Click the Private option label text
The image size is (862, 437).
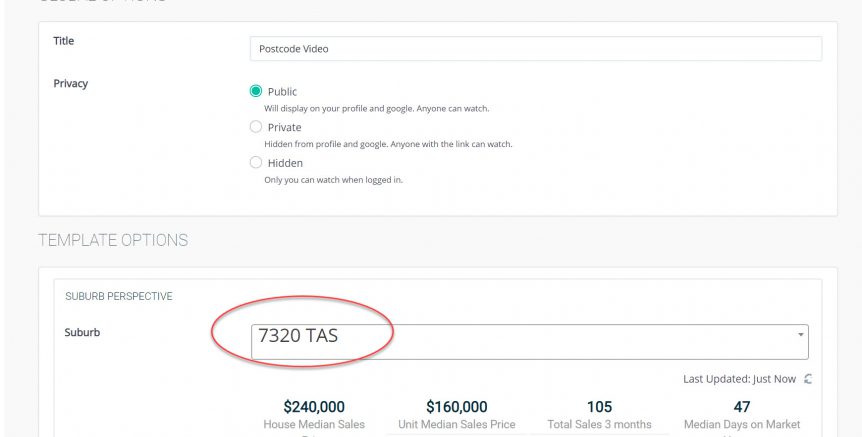click(284, 128)
